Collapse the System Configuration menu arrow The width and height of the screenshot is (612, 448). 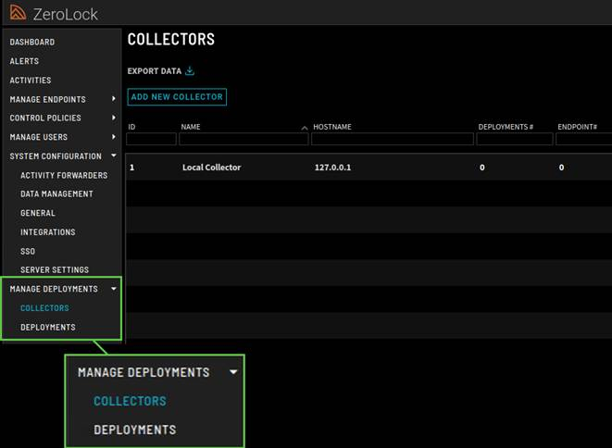coord(114,156)
